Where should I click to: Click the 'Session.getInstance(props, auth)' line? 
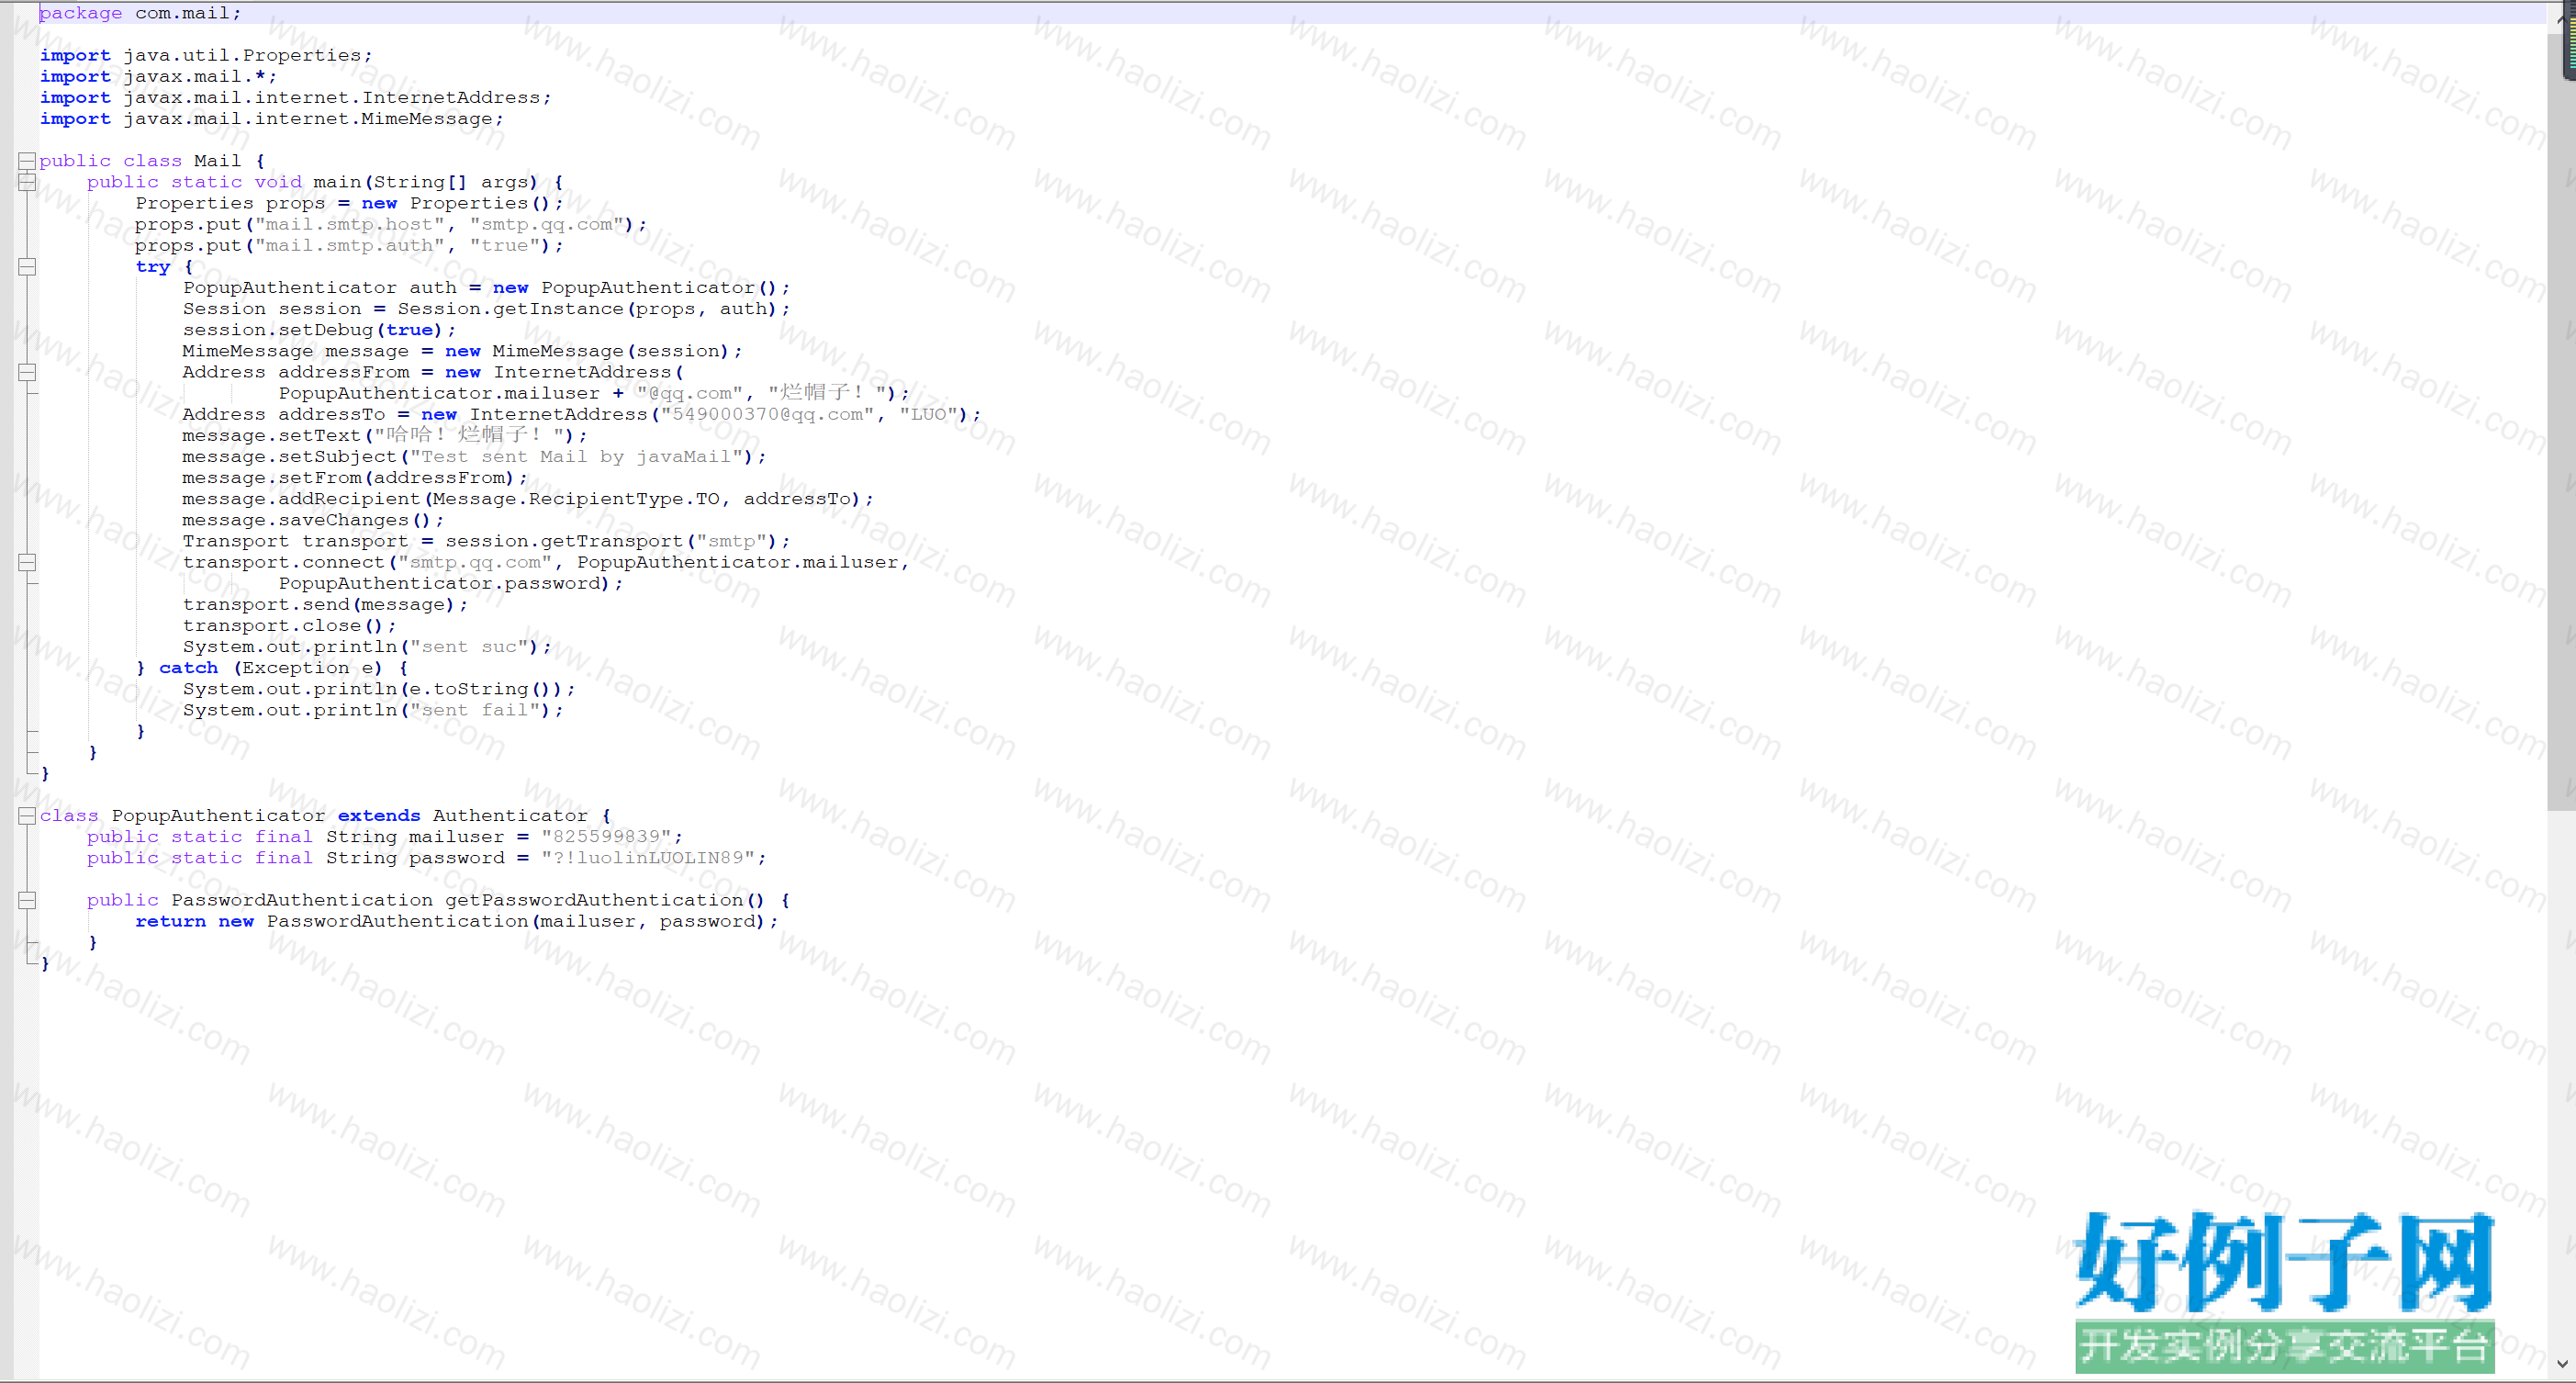click(487, 309)
